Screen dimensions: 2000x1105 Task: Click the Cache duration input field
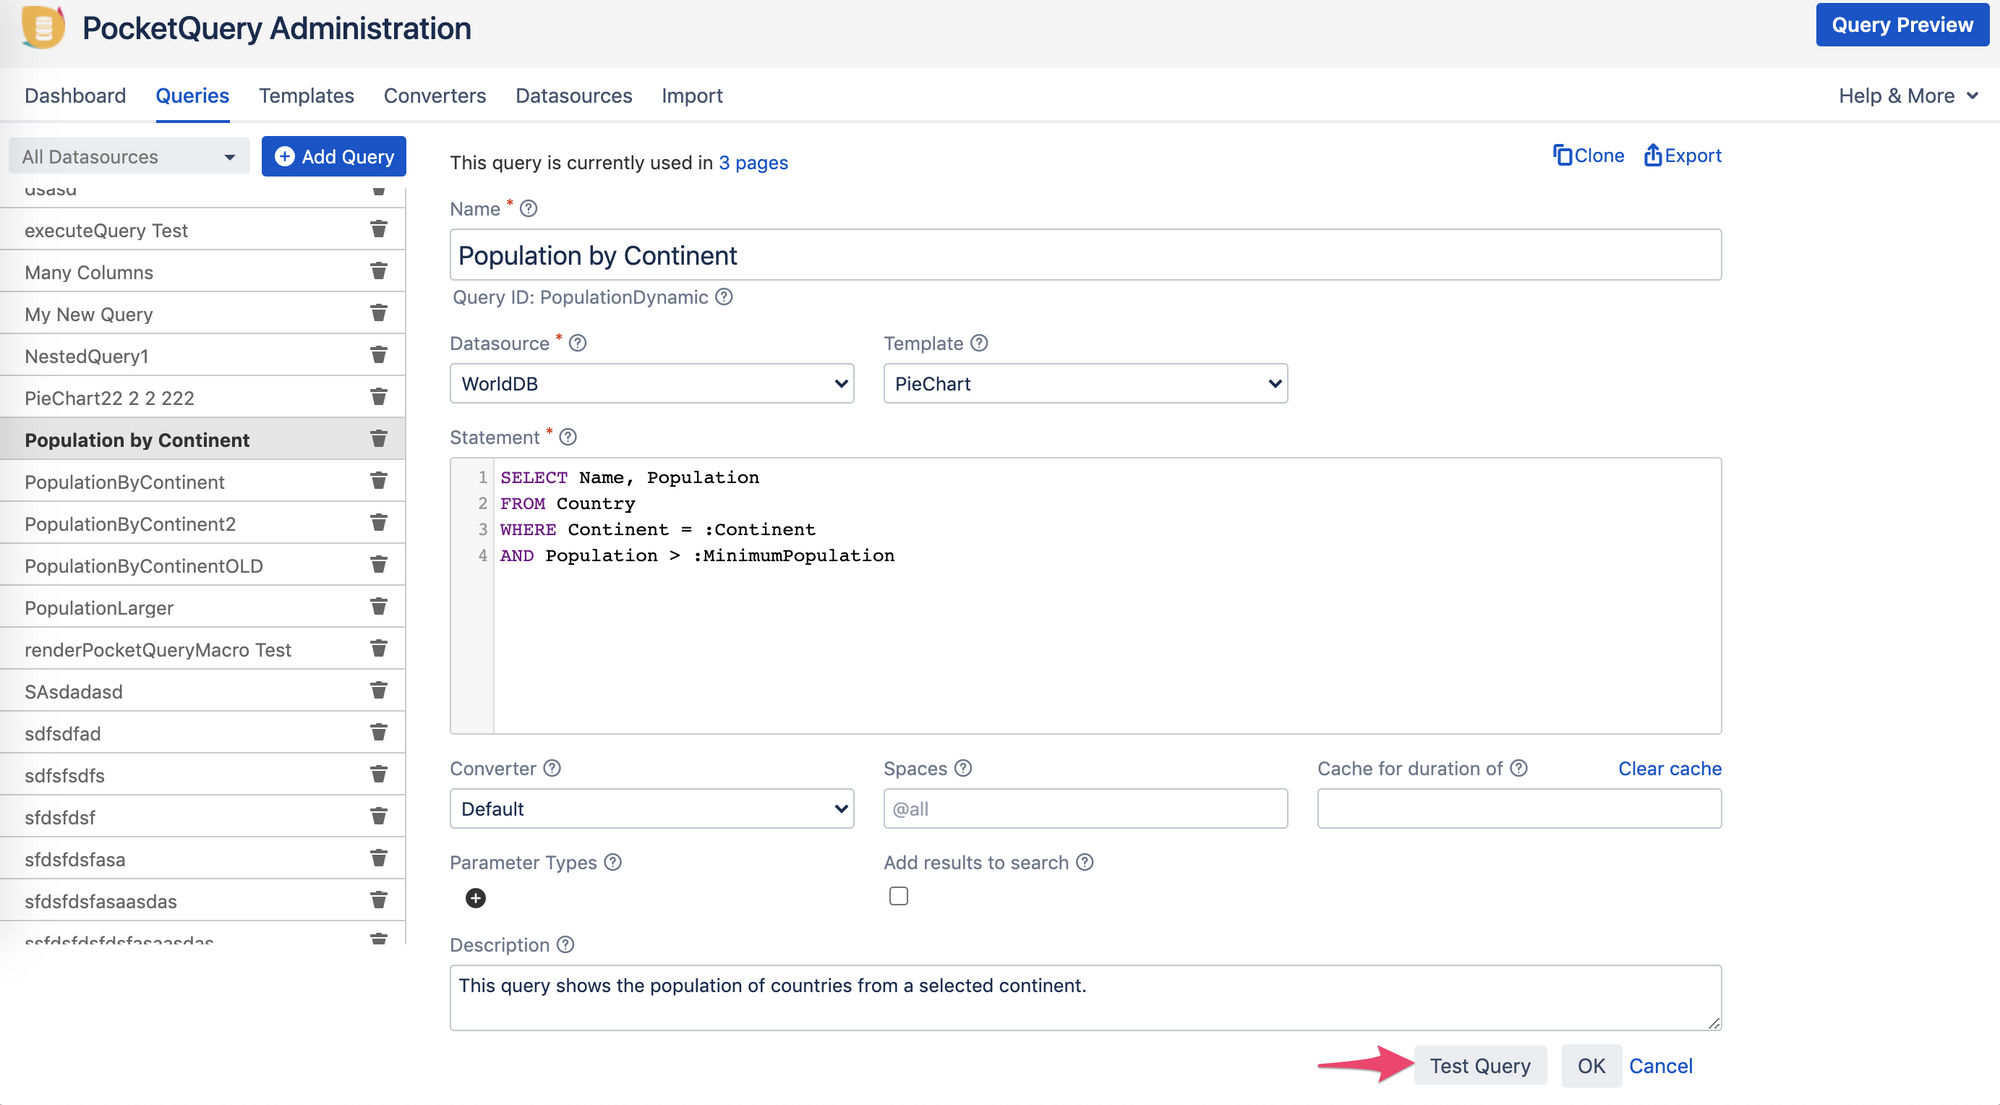click(x=1519, y=809)
